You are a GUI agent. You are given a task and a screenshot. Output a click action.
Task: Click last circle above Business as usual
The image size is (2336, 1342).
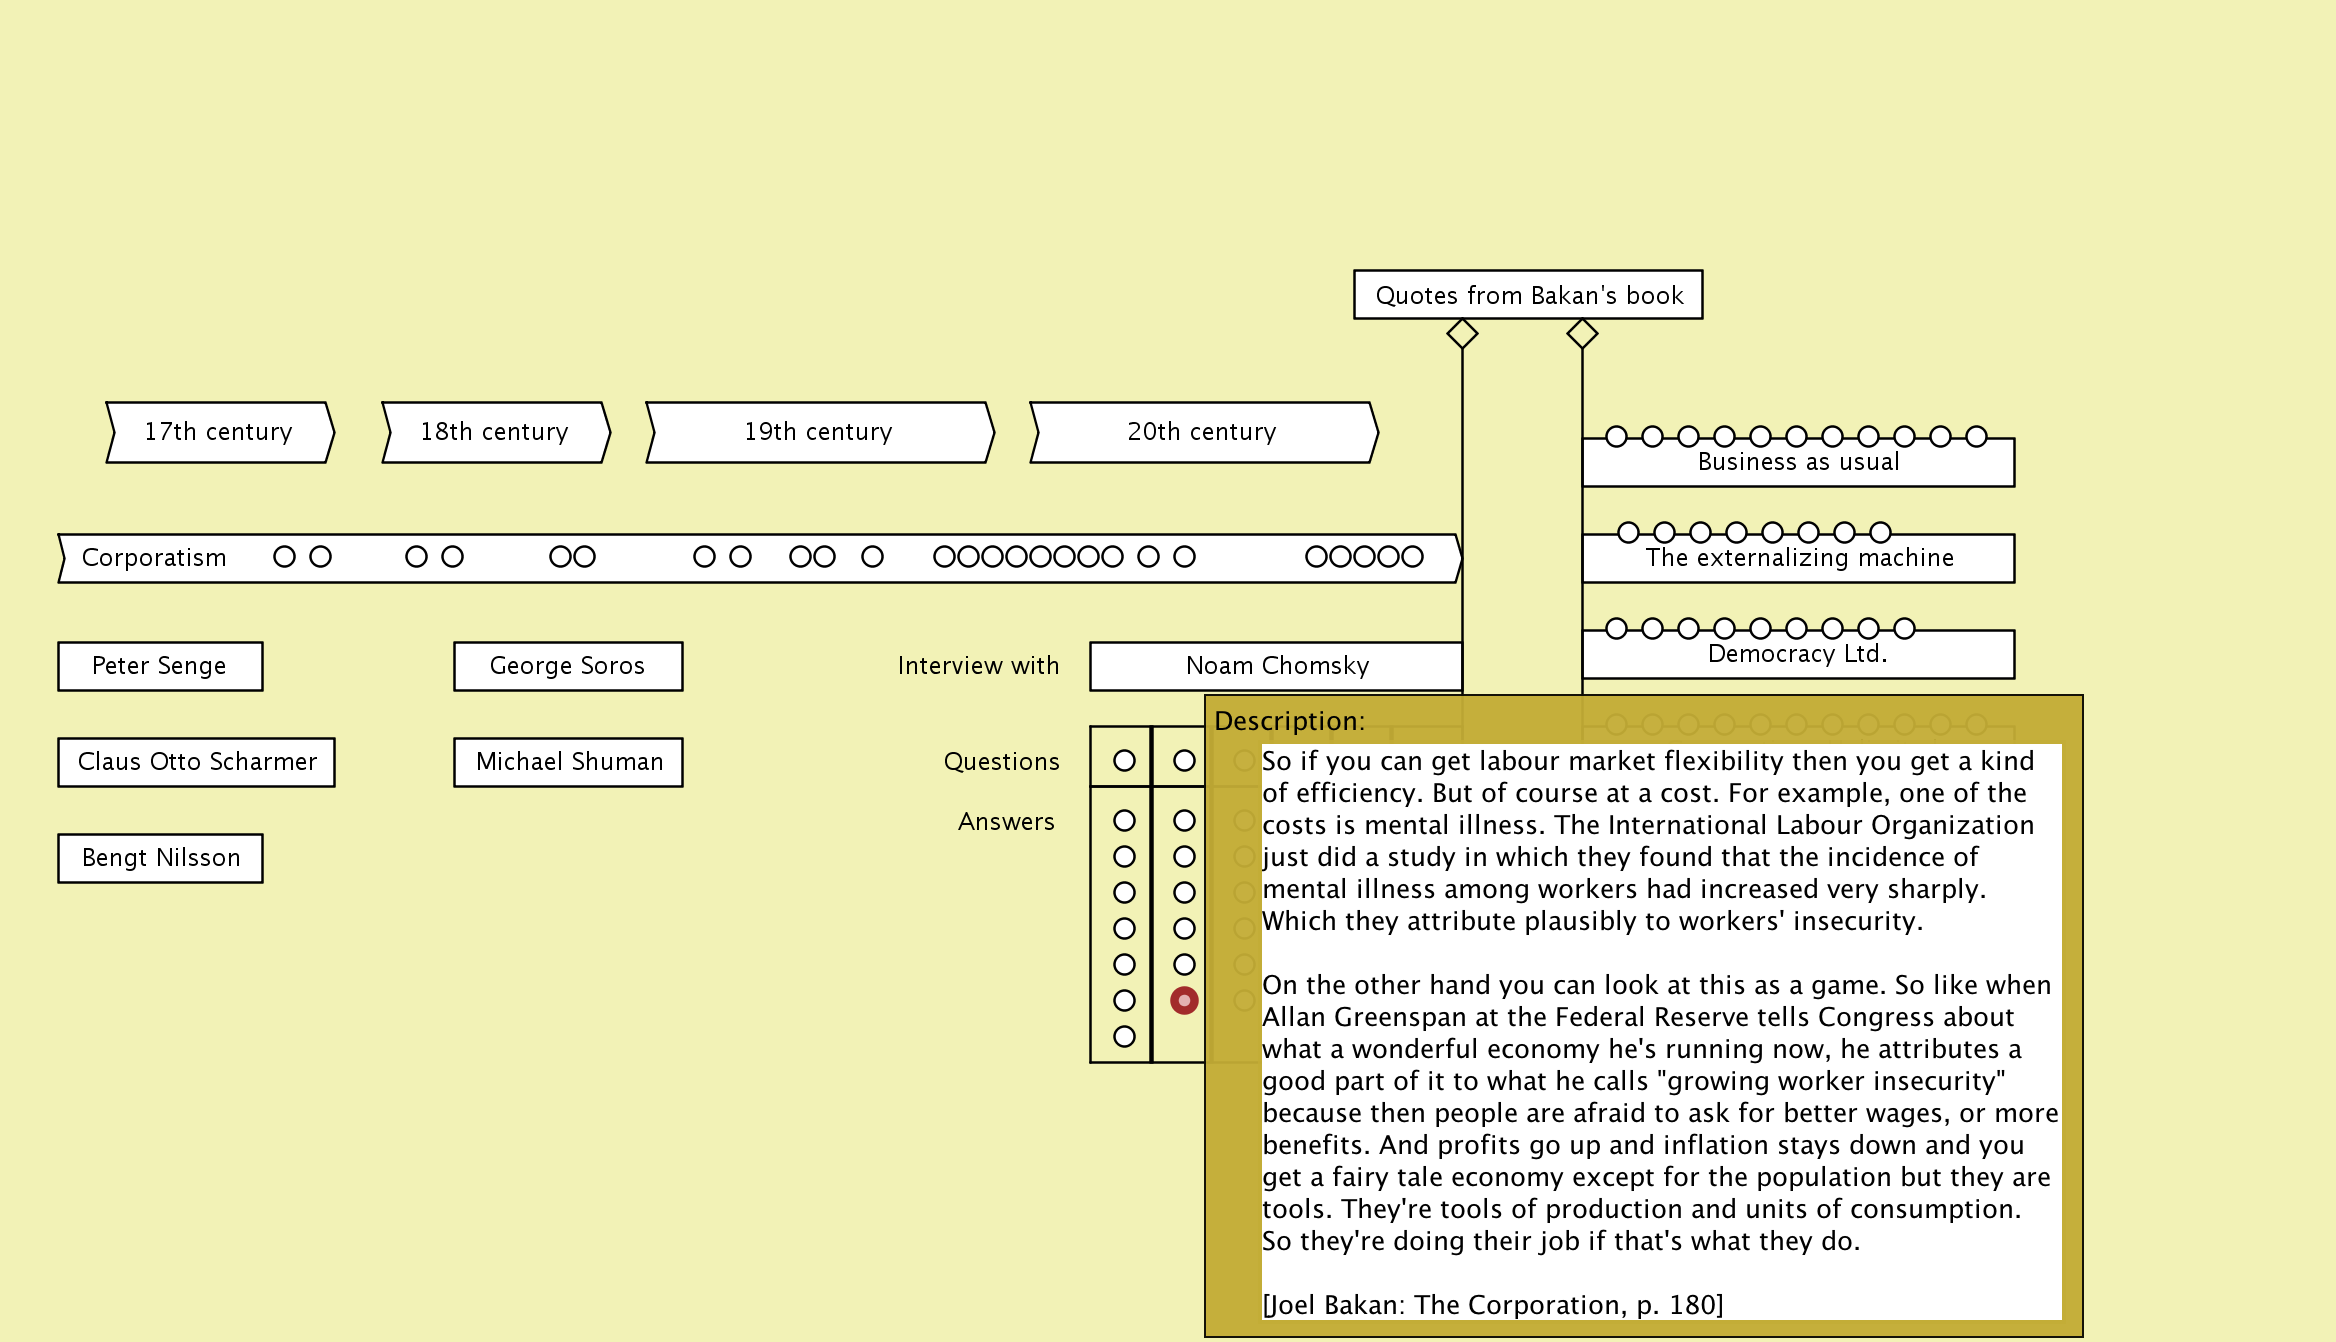coord(1976,436)
